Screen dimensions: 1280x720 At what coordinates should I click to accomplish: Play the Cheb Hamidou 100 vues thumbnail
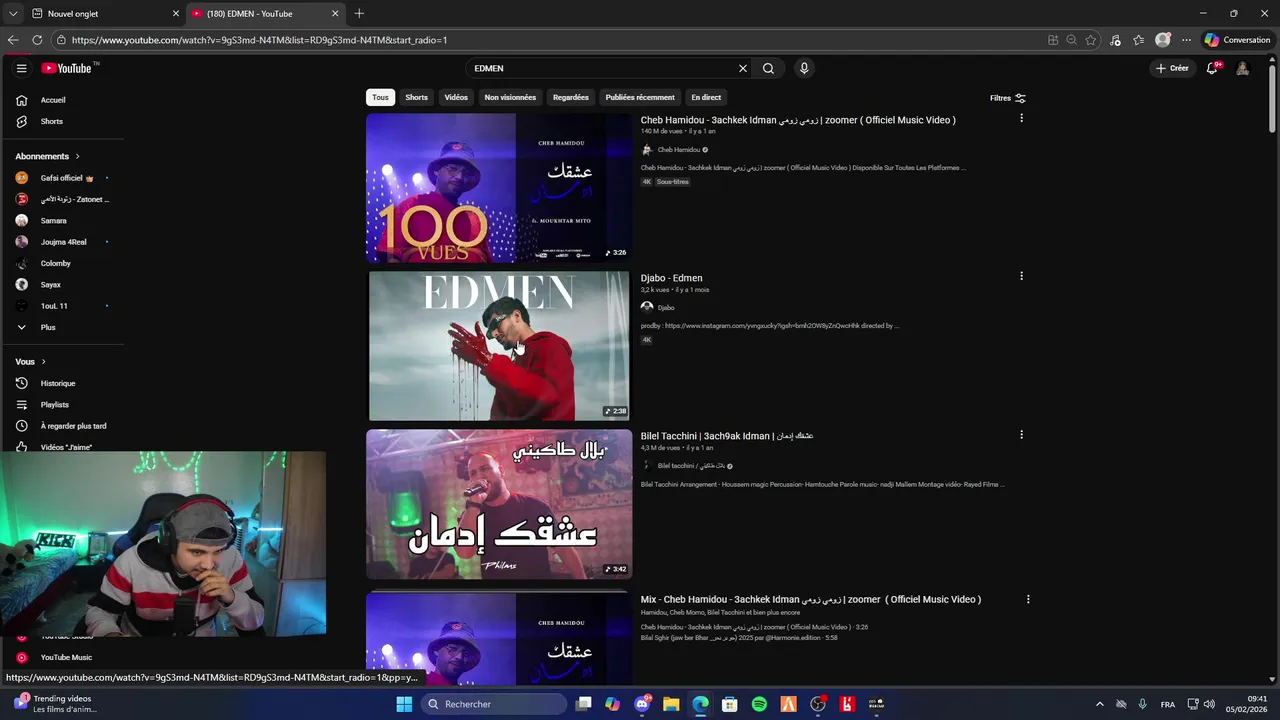(499, 188)
